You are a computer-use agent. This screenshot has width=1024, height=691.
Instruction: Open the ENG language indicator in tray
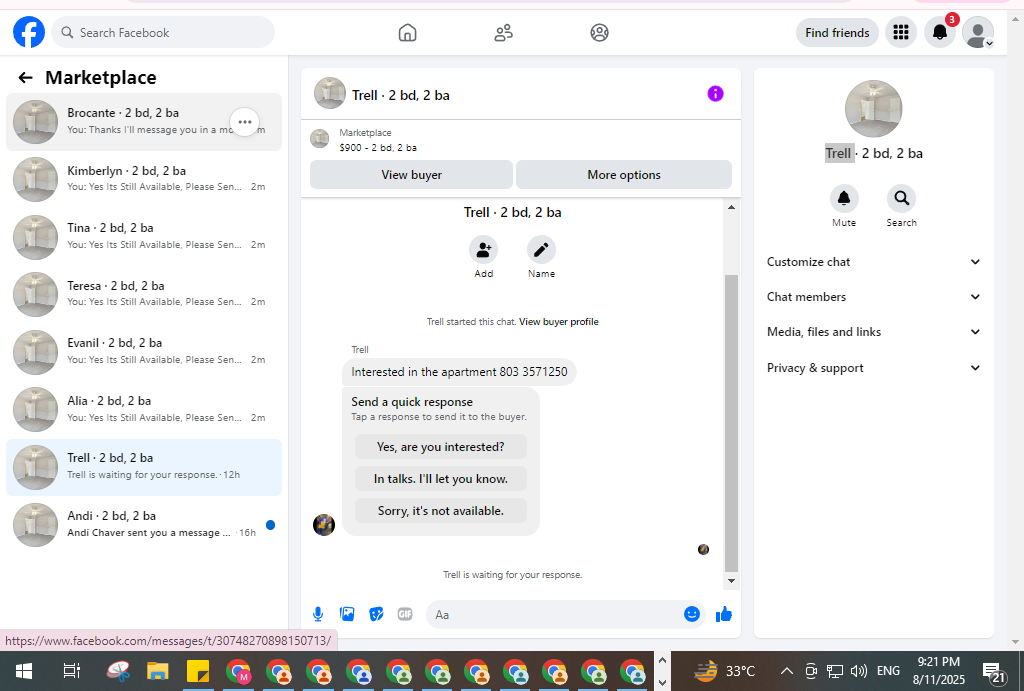point(888,671)
